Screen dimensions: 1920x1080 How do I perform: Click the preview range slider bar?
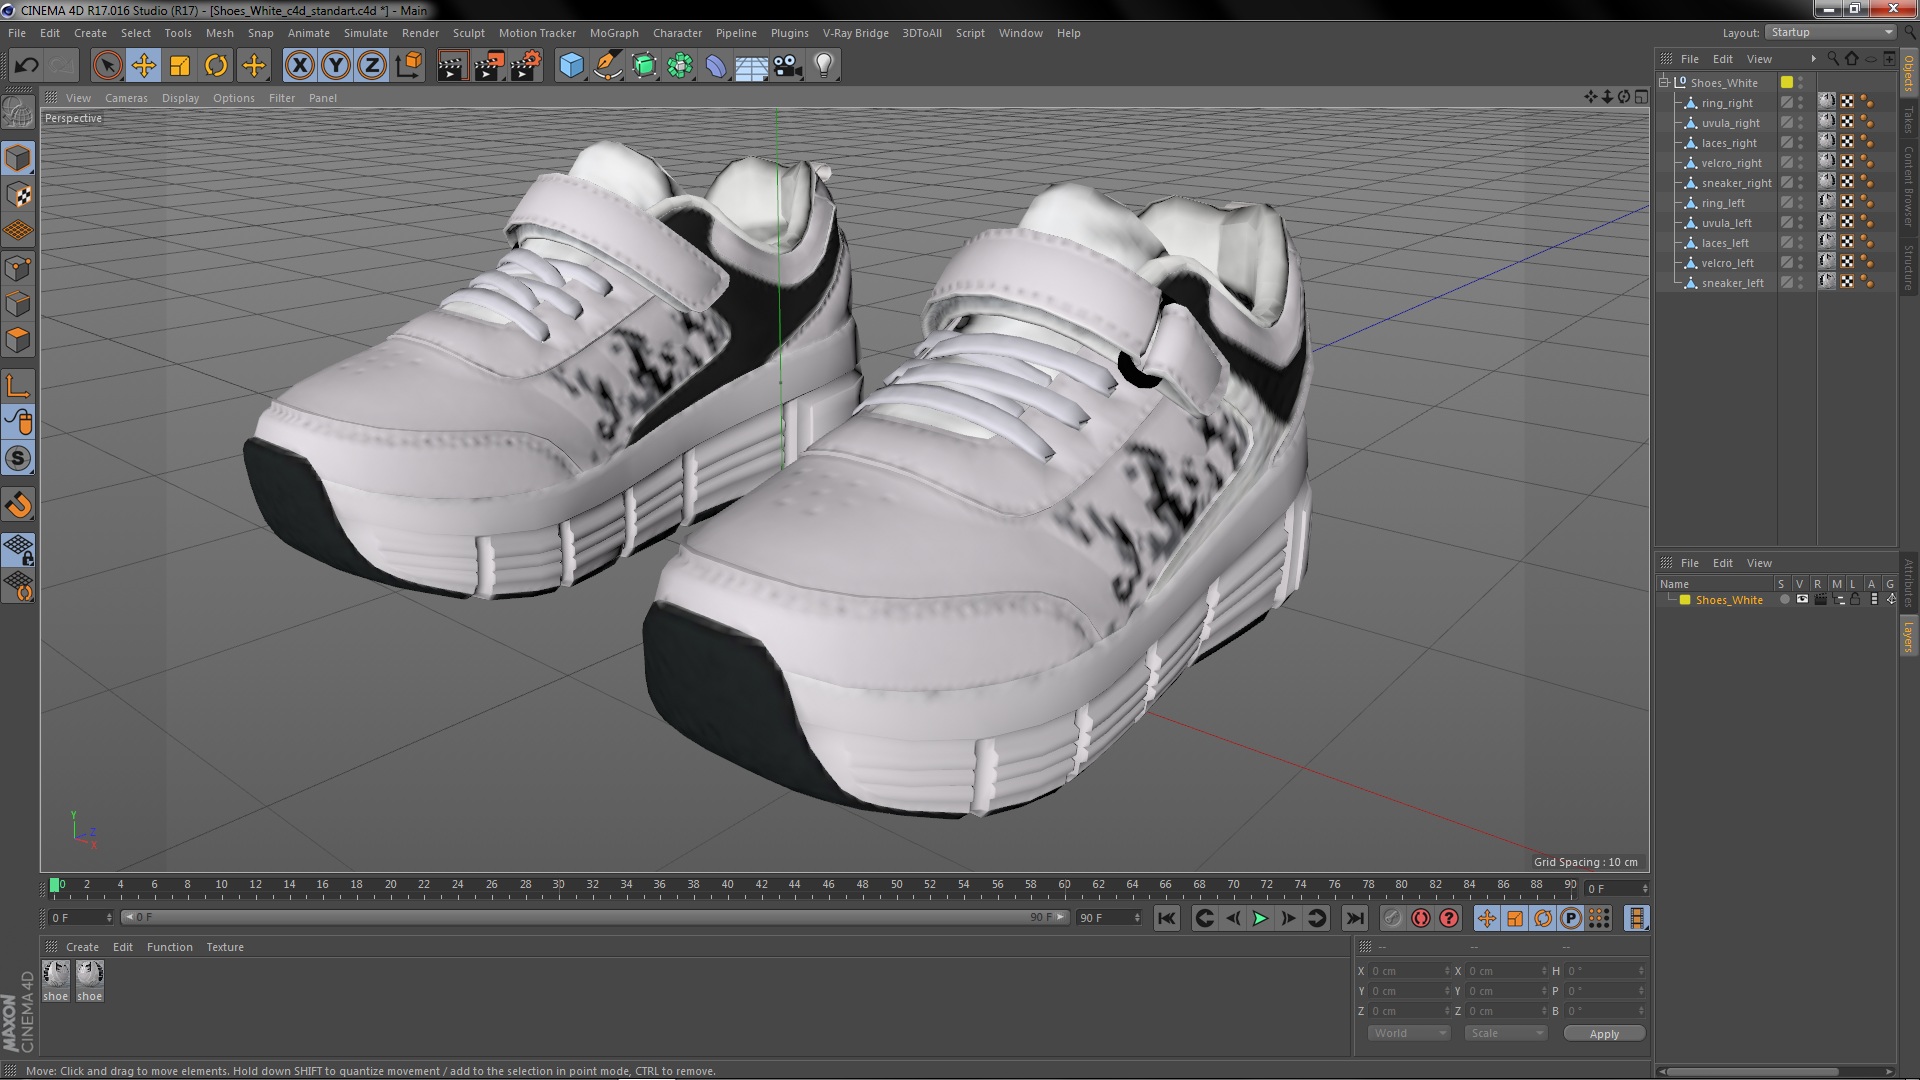[595, 917]
